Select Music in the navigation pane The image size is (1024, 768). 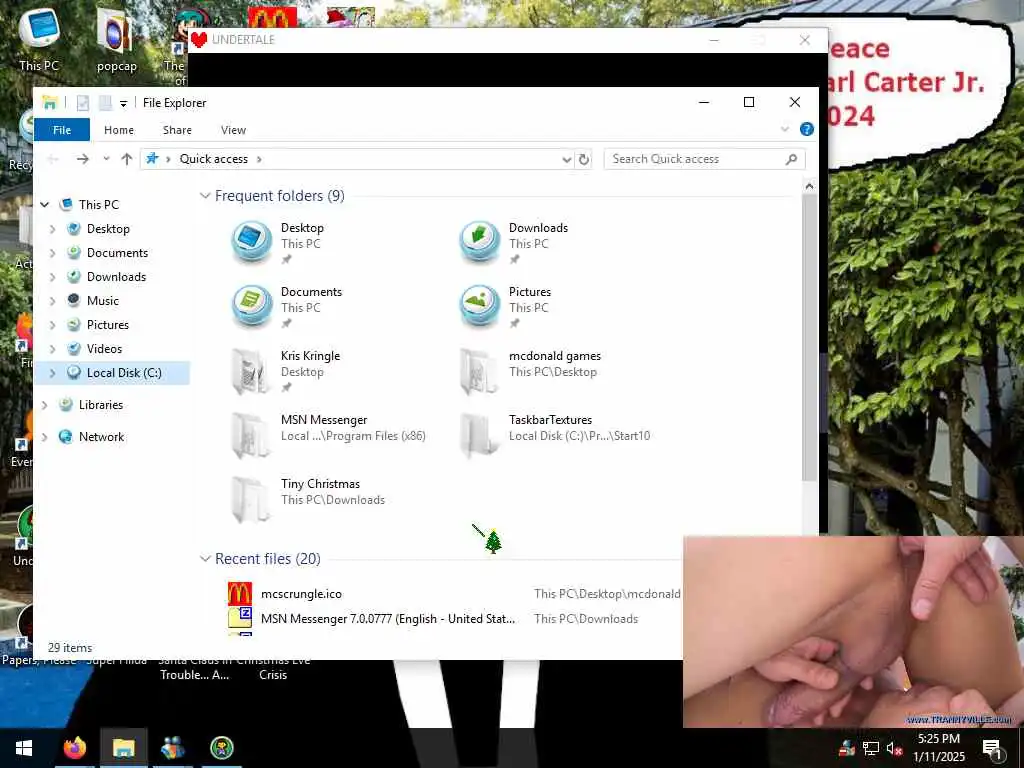point(103,300)
